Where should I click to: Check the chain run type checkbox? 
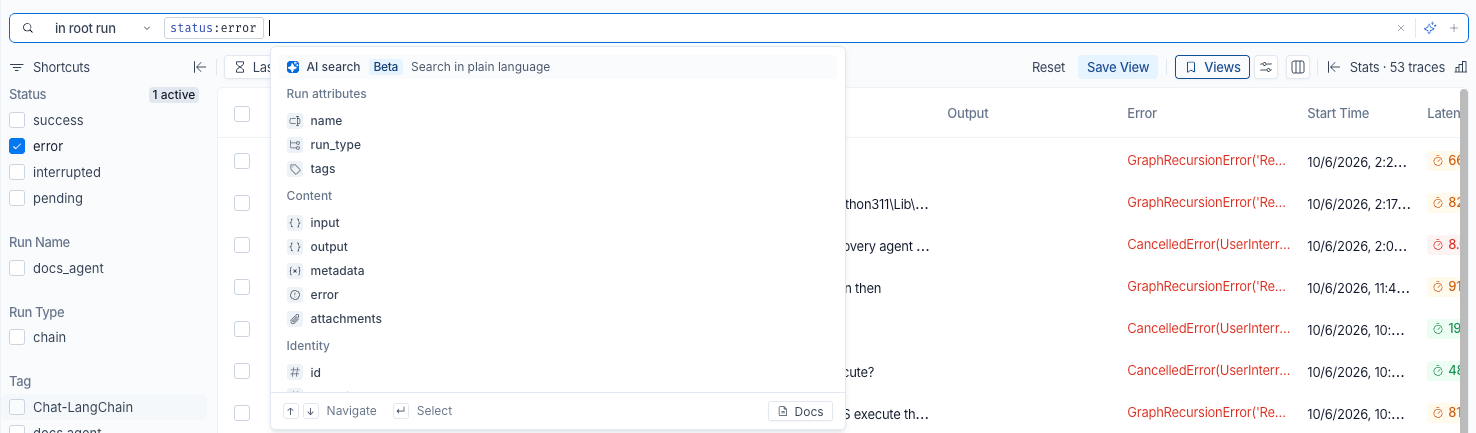(x=17, y=337)
